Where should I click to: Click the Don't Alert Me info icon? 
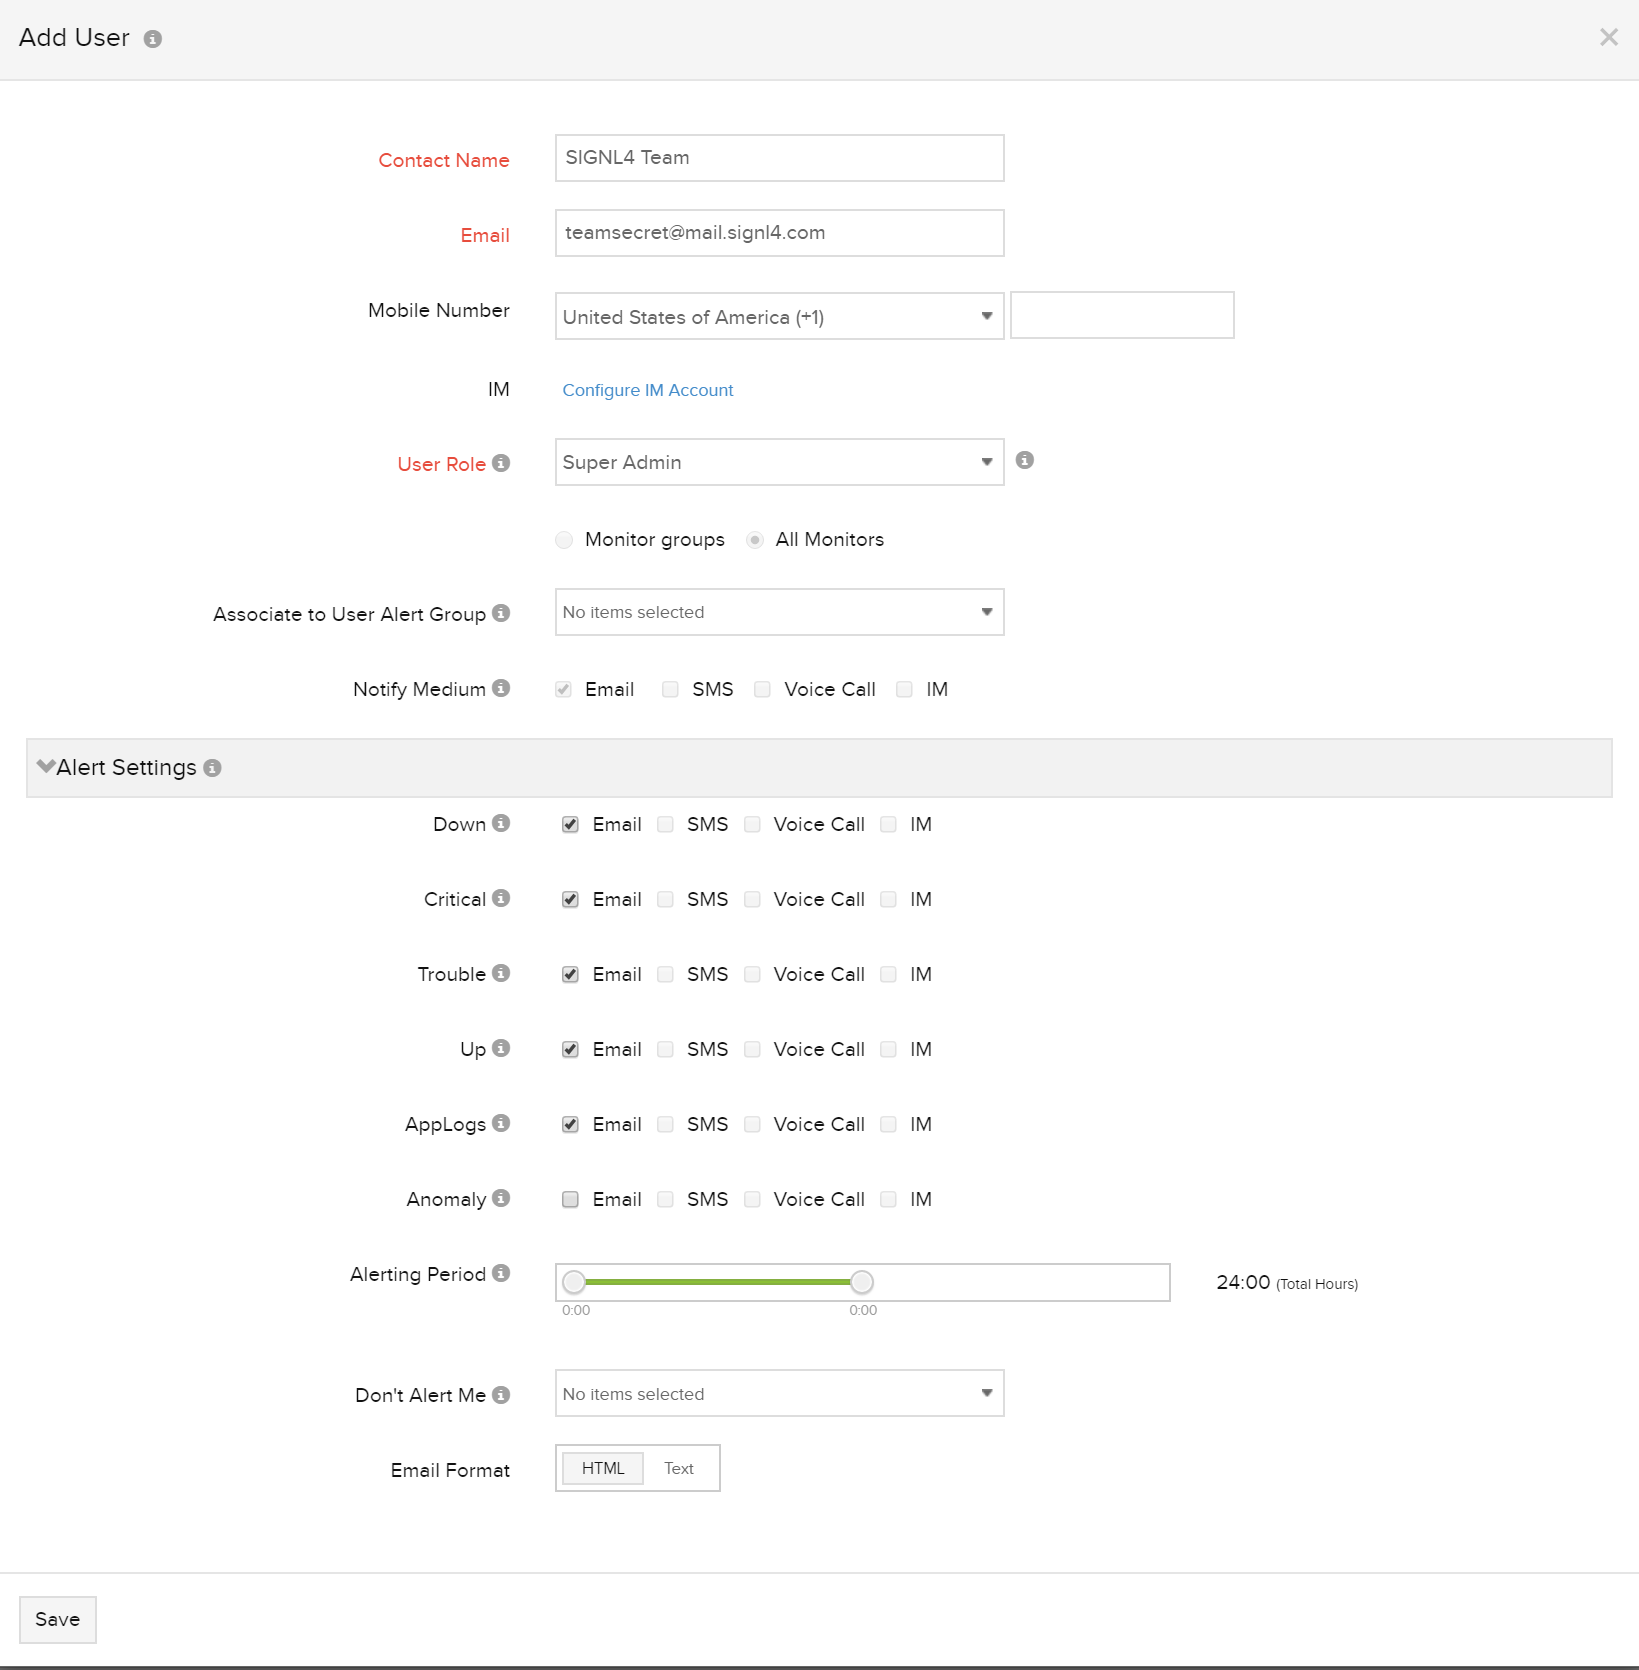(501, 1394)
